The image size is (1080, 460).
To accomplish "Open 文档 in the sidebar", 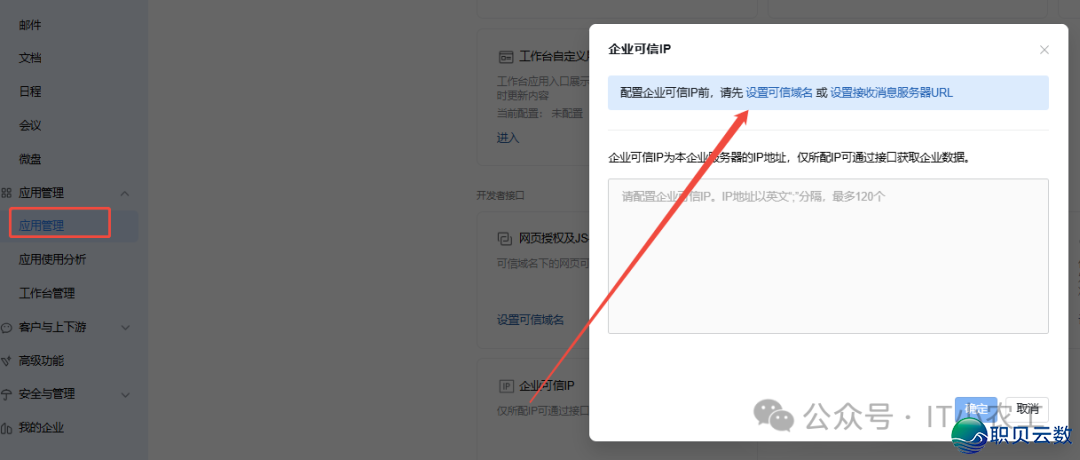I will pos(30,59).
